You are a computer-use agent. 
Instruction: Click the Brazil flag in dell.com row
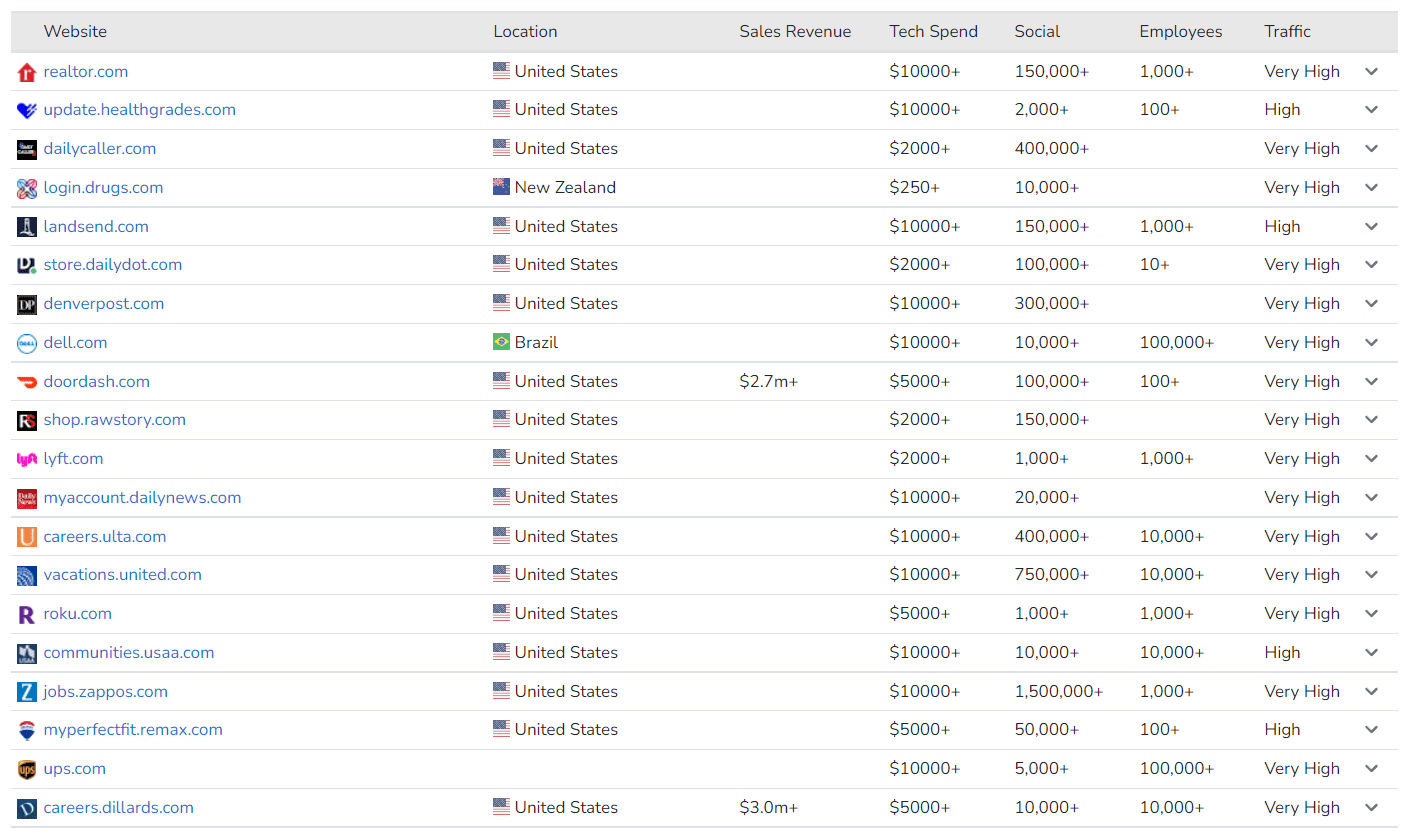[x=501, y=342]
